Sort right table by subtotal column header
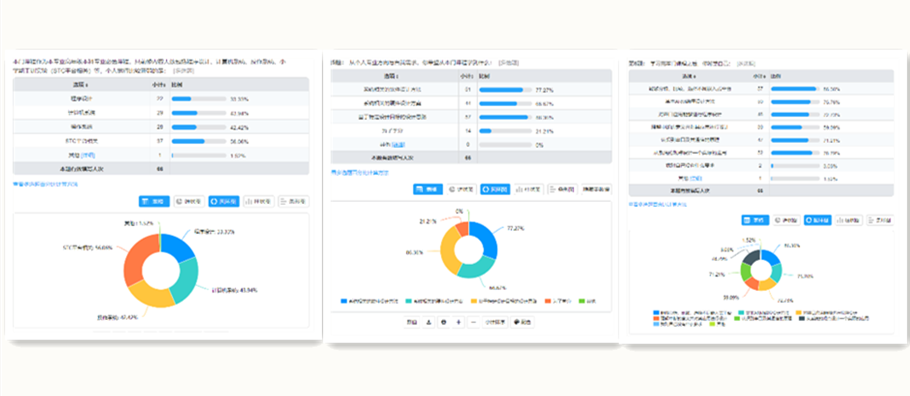910x396 pixels. pyautogui.click(x=759, y=75)
